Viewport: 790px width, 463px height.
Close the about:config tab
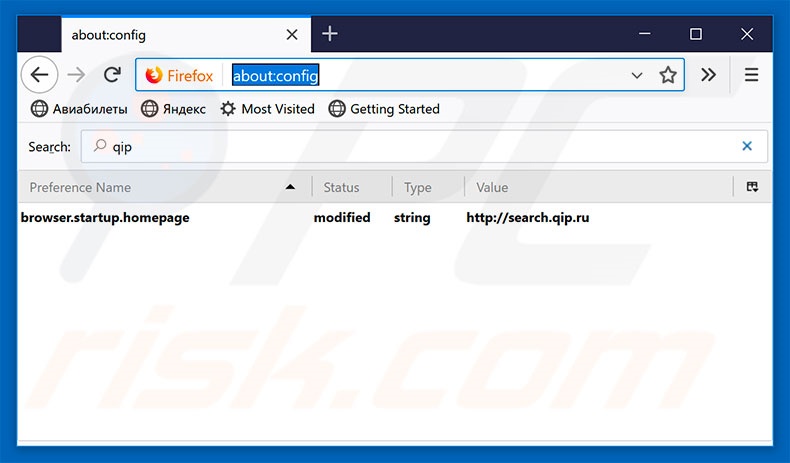pyautogui.click(x=292, y=35)
